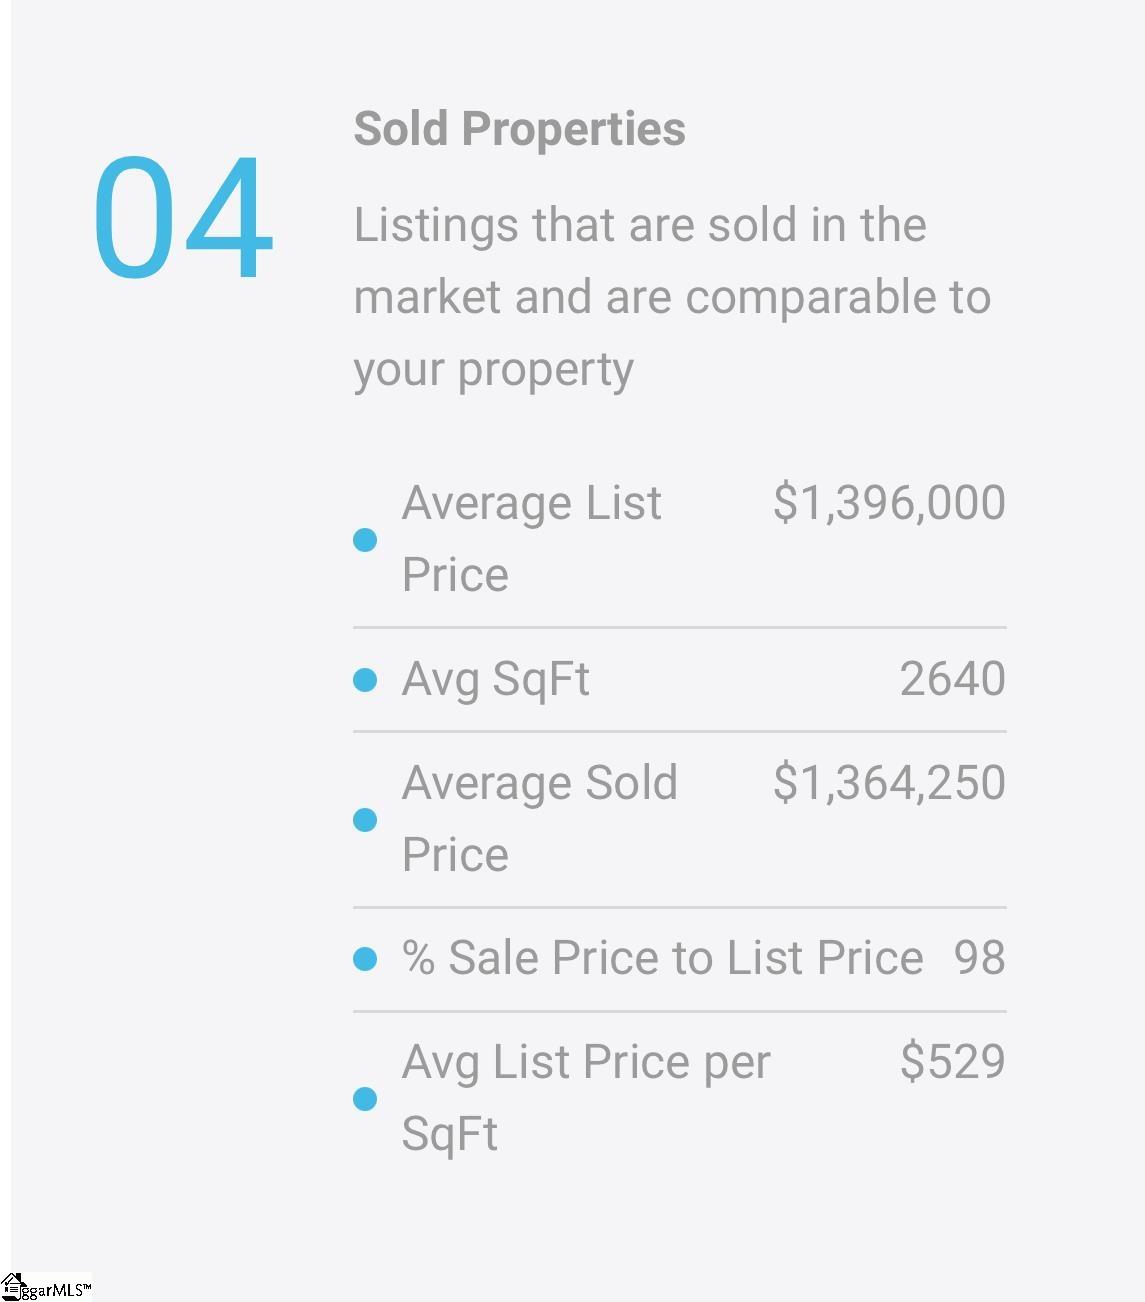Select the Sold Properties heading
The width and height of the screenshot is (1145, 1302).
(x=519, y=129)
